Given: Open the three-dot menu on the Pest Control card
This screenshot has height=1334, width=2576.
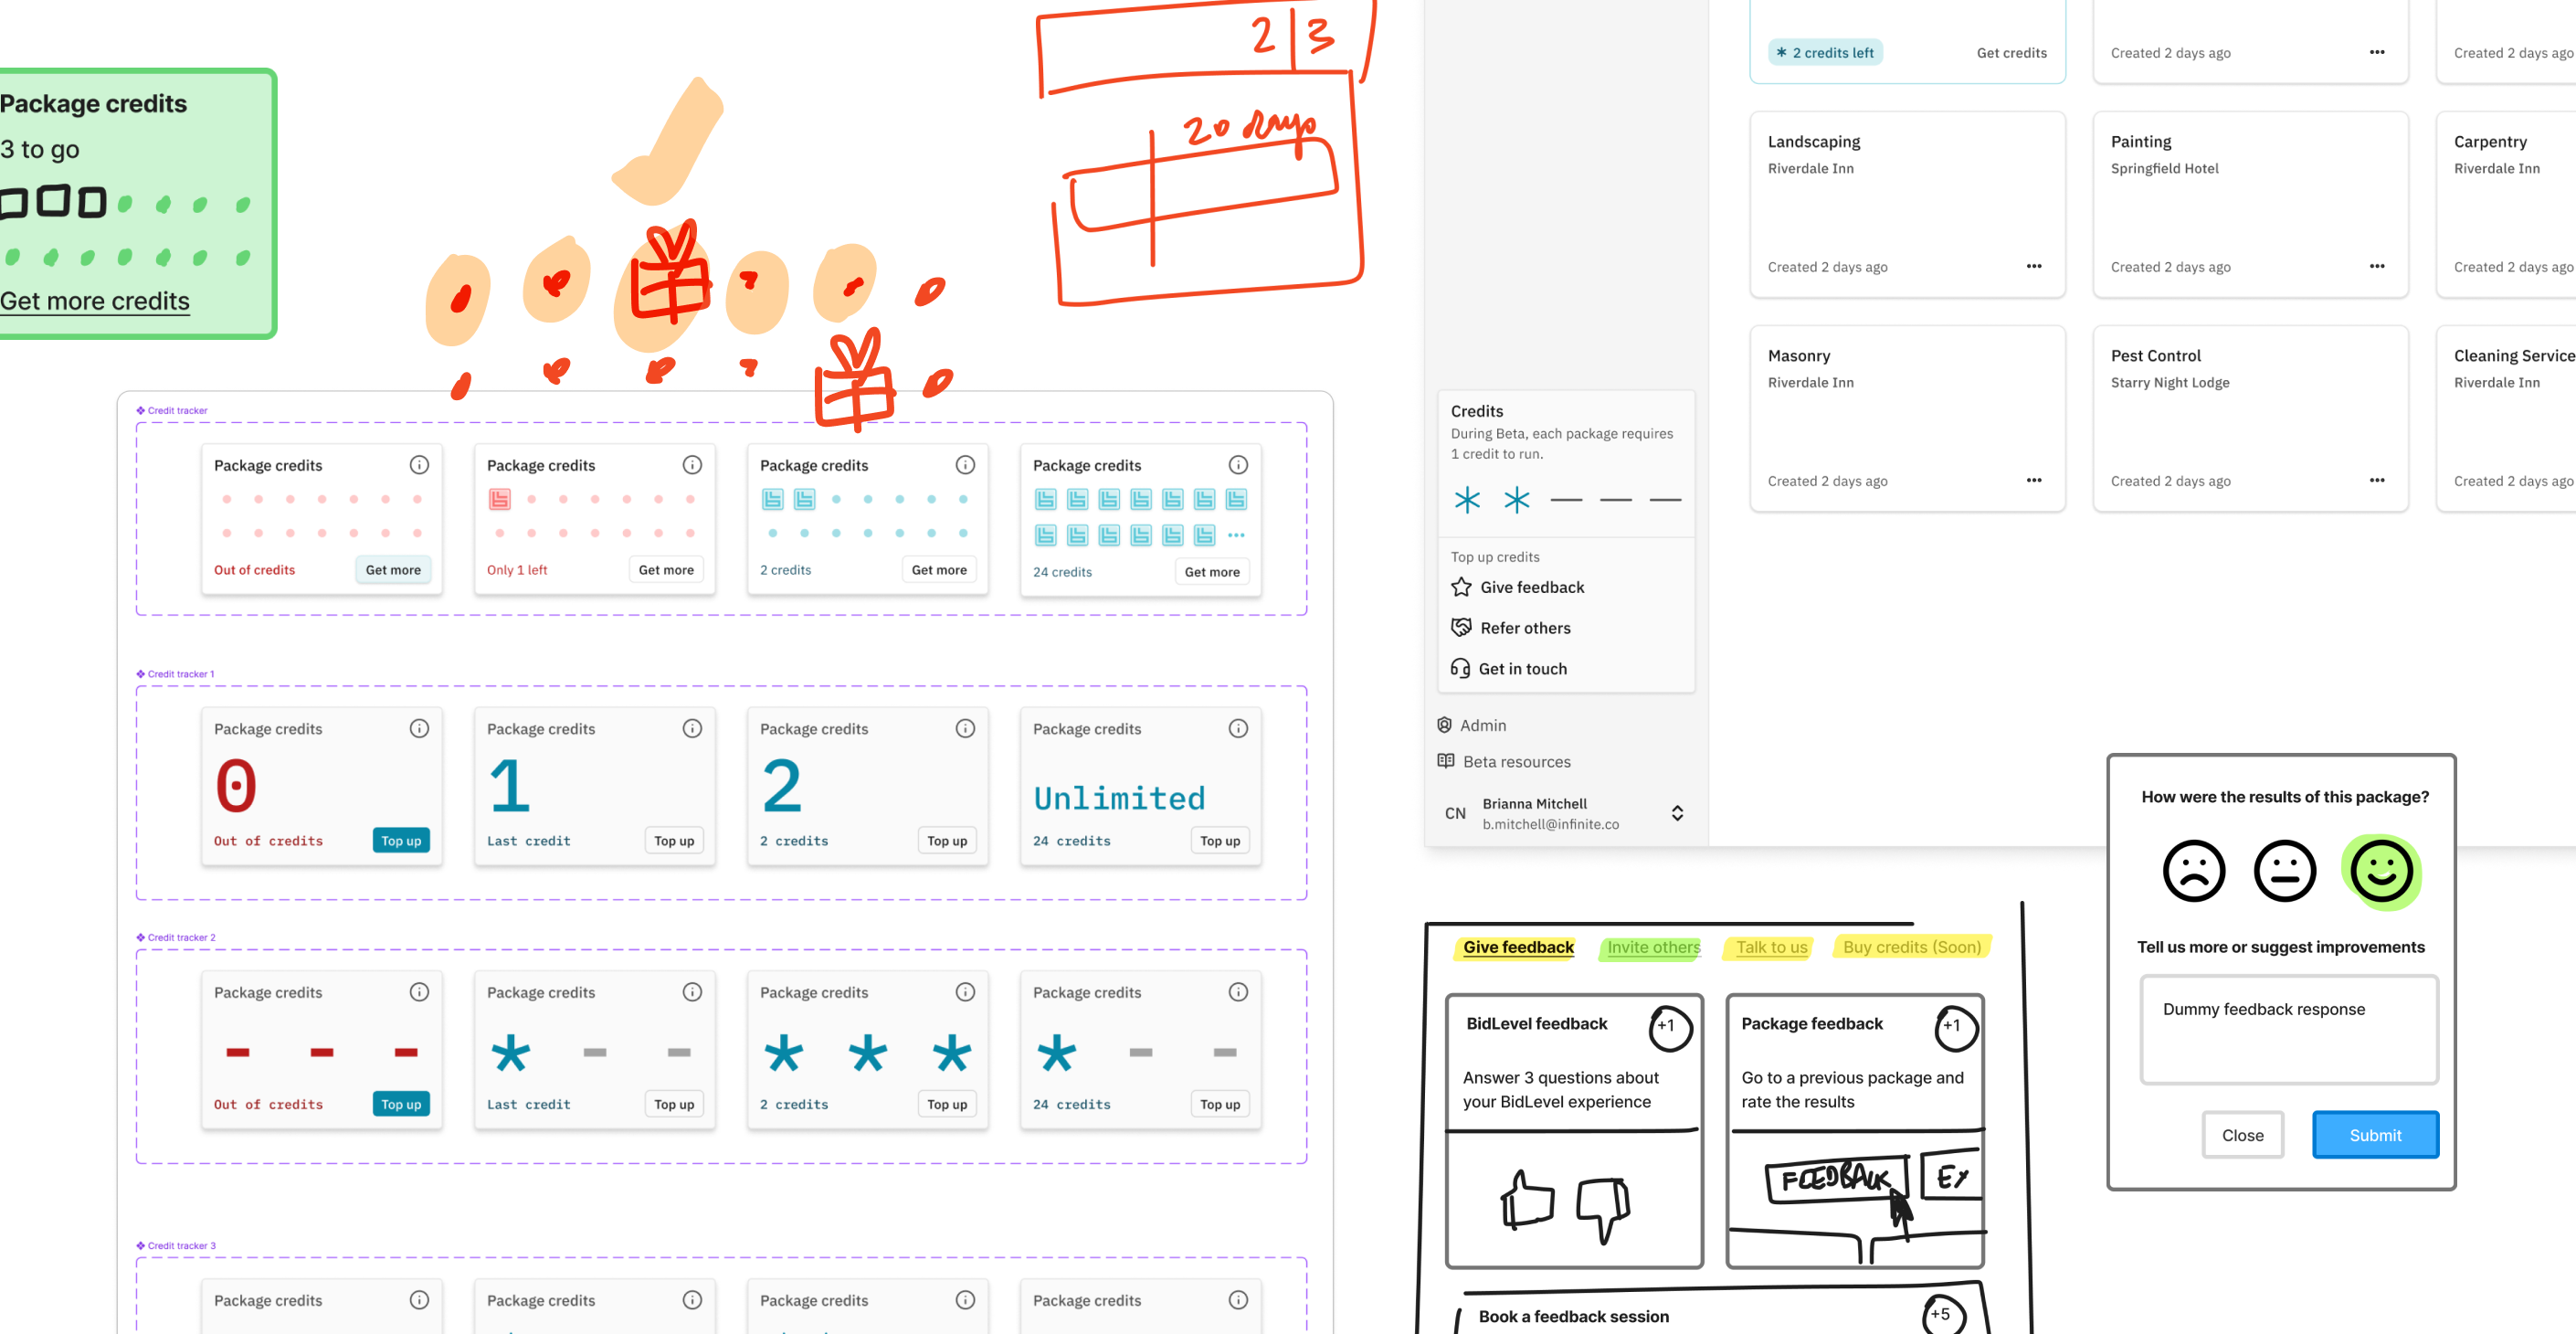Looking at the screenshot, I should point(2377,480).
